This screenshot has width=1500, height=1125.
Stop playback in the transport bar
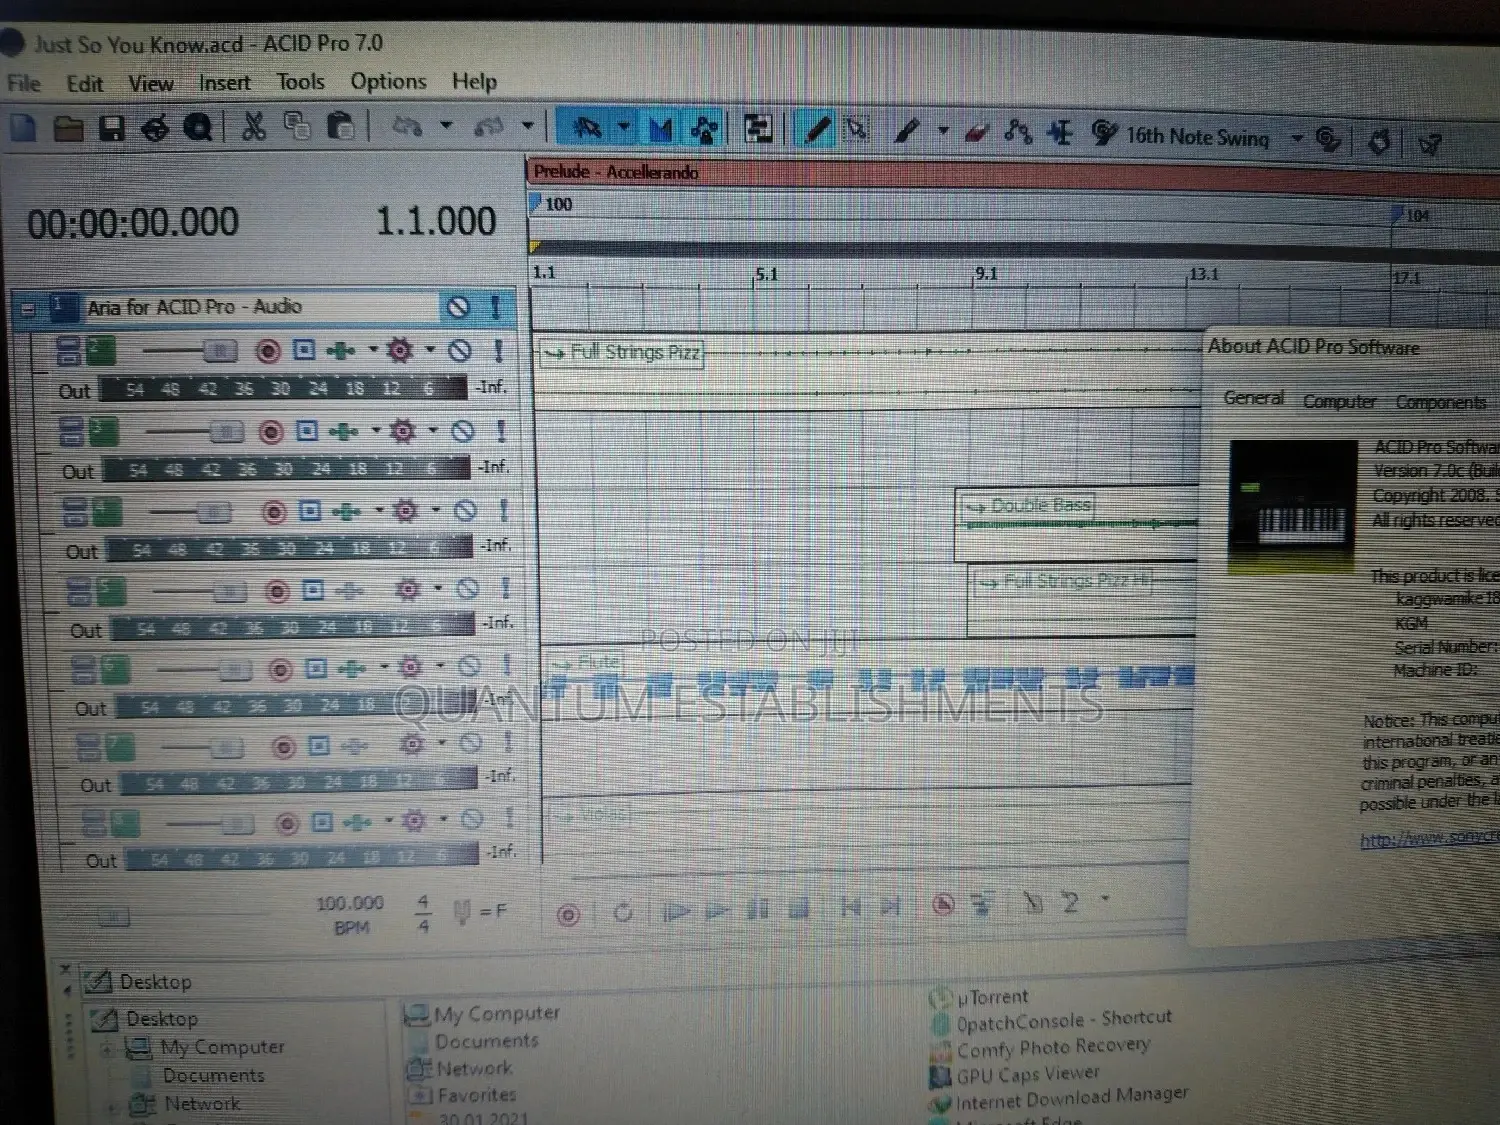[798, 908]
